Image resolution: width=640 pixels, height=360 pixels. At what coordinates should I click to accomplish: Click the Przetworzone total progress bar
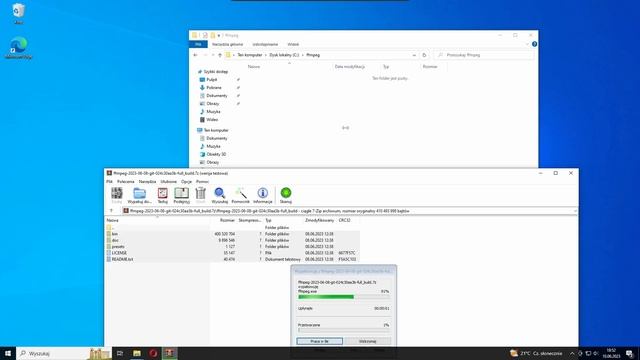pyautogui.click(x=343, y=330)
